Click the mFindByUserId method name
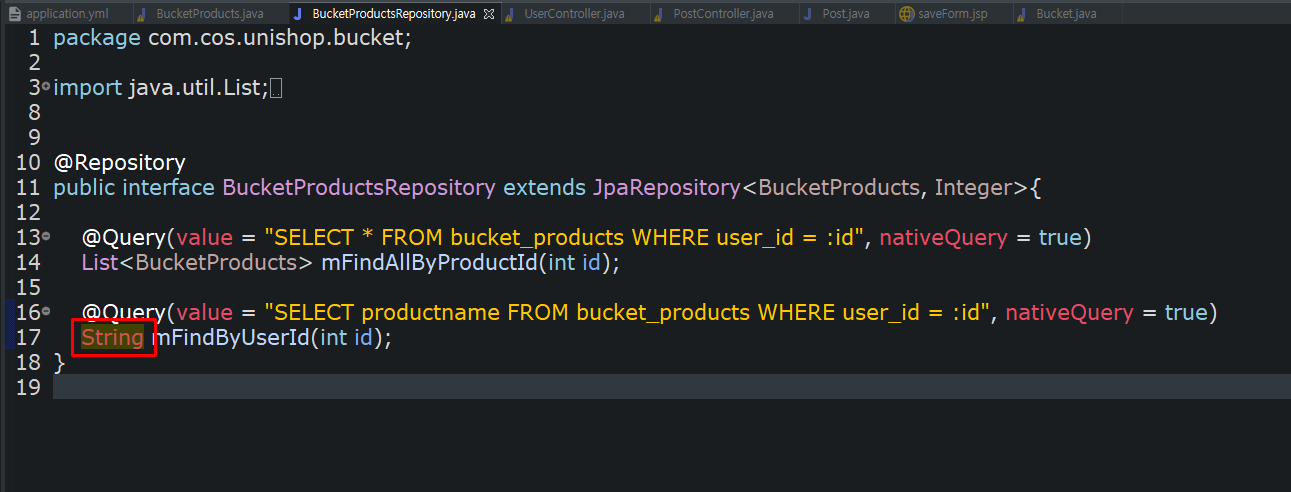 [230, 337]
